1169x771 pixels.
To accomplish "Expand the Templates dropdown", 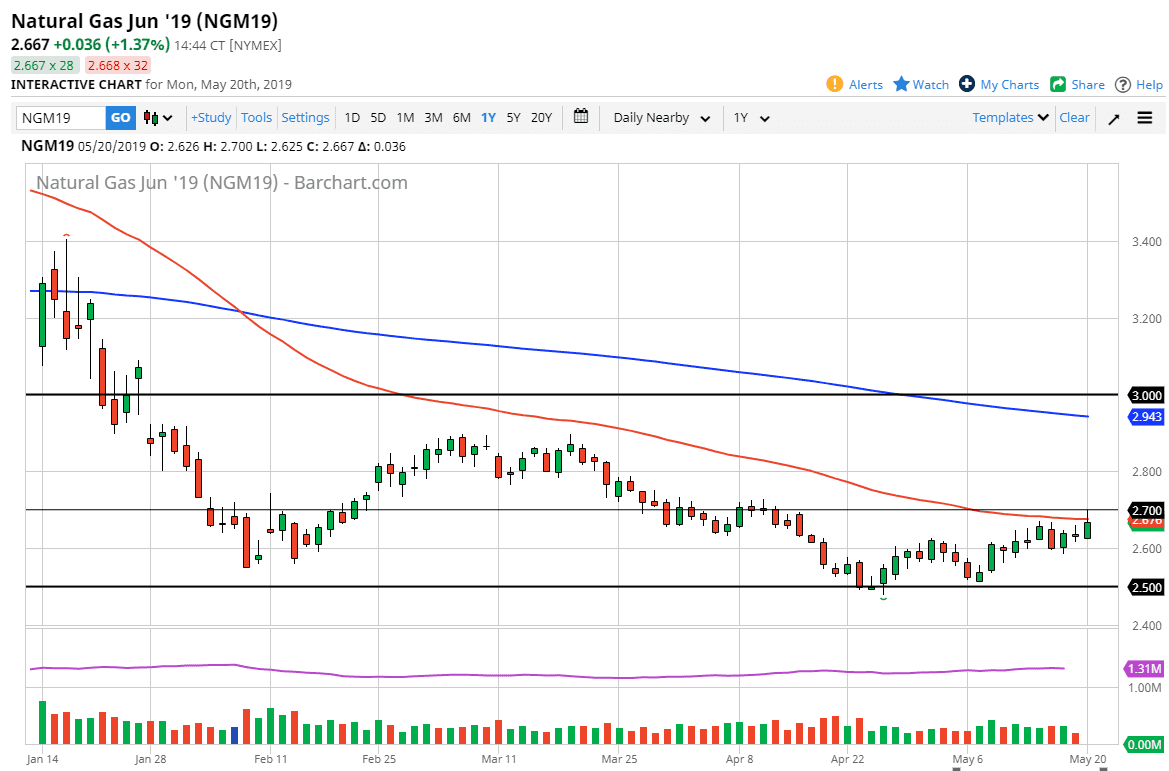I will tap(1010, 118).
